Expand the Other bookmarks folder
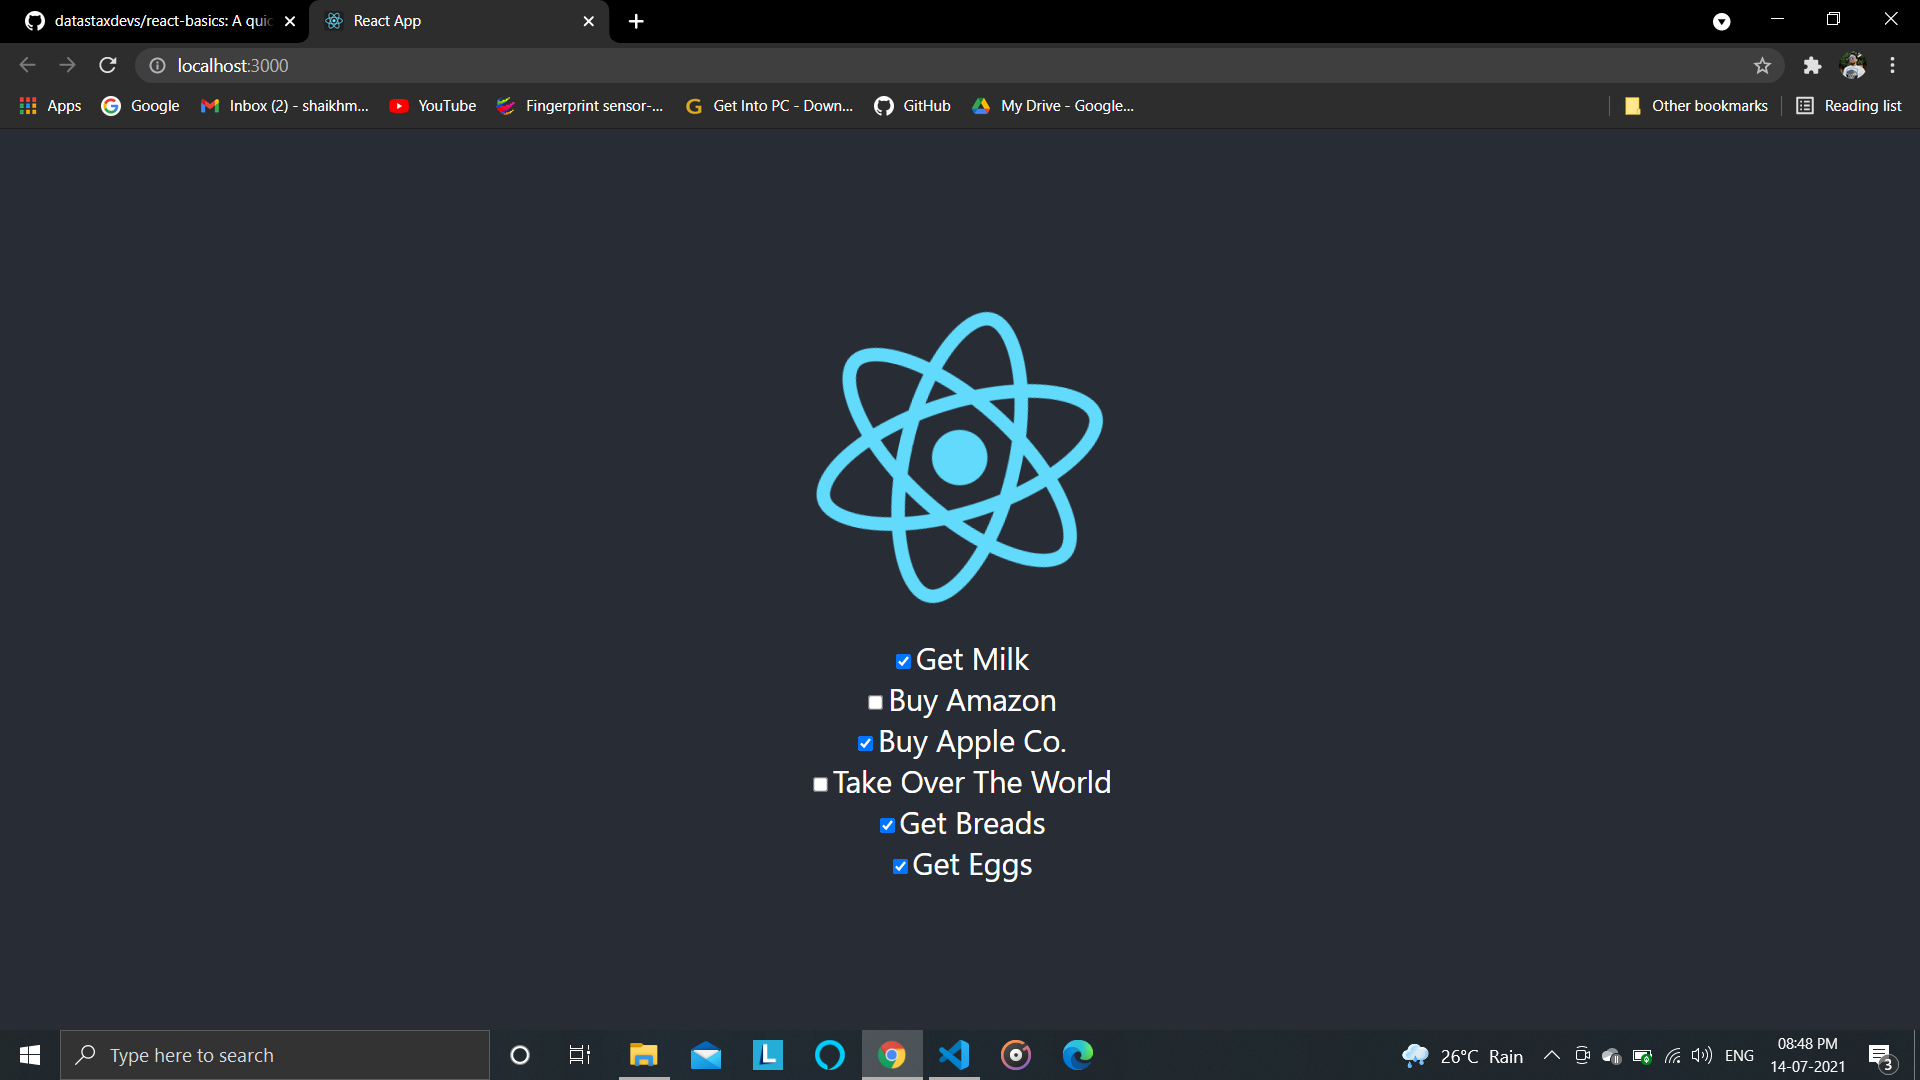The image size is (1920, 1080). point(1696,105)
